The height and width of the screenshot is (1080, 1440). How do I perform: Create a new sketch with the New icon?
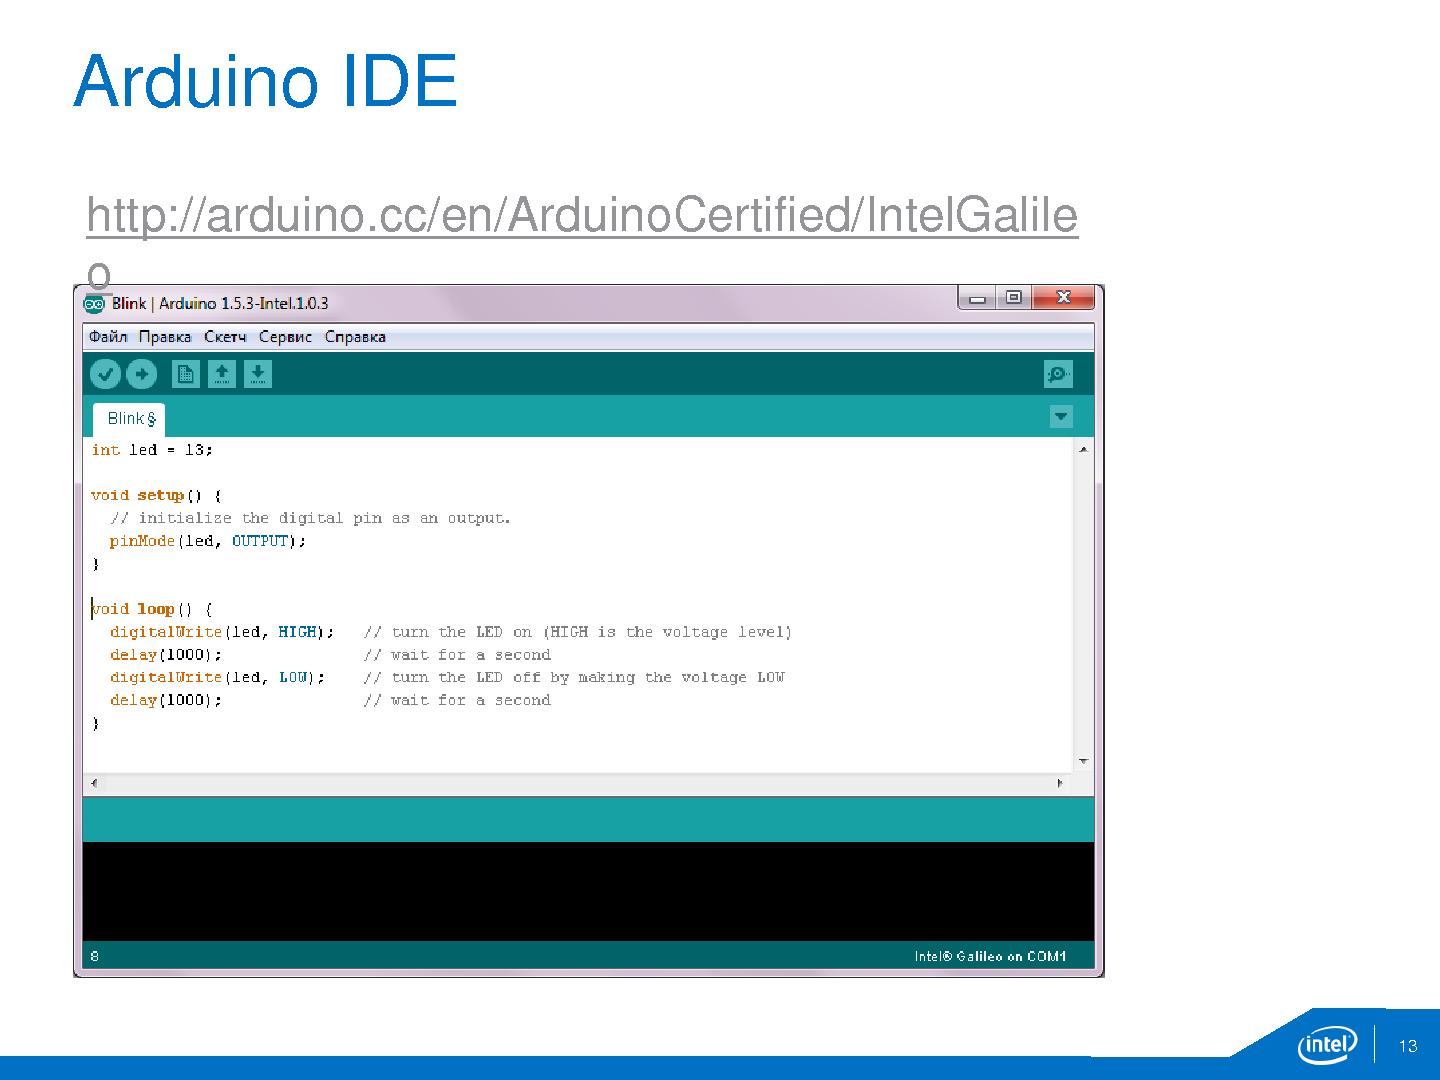tap(185, 374)
